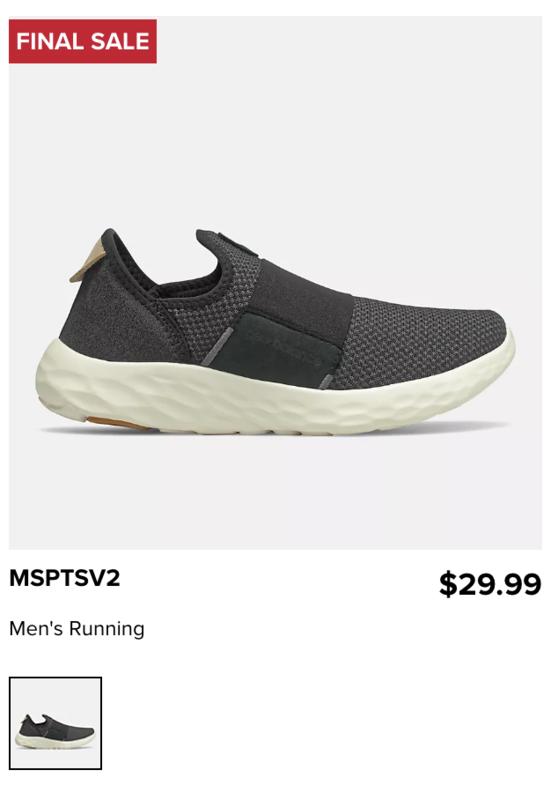Open the MSPTSV2 product title link
Image resolution: width=551 pixels, height=800 pixels.
[65, 578]
